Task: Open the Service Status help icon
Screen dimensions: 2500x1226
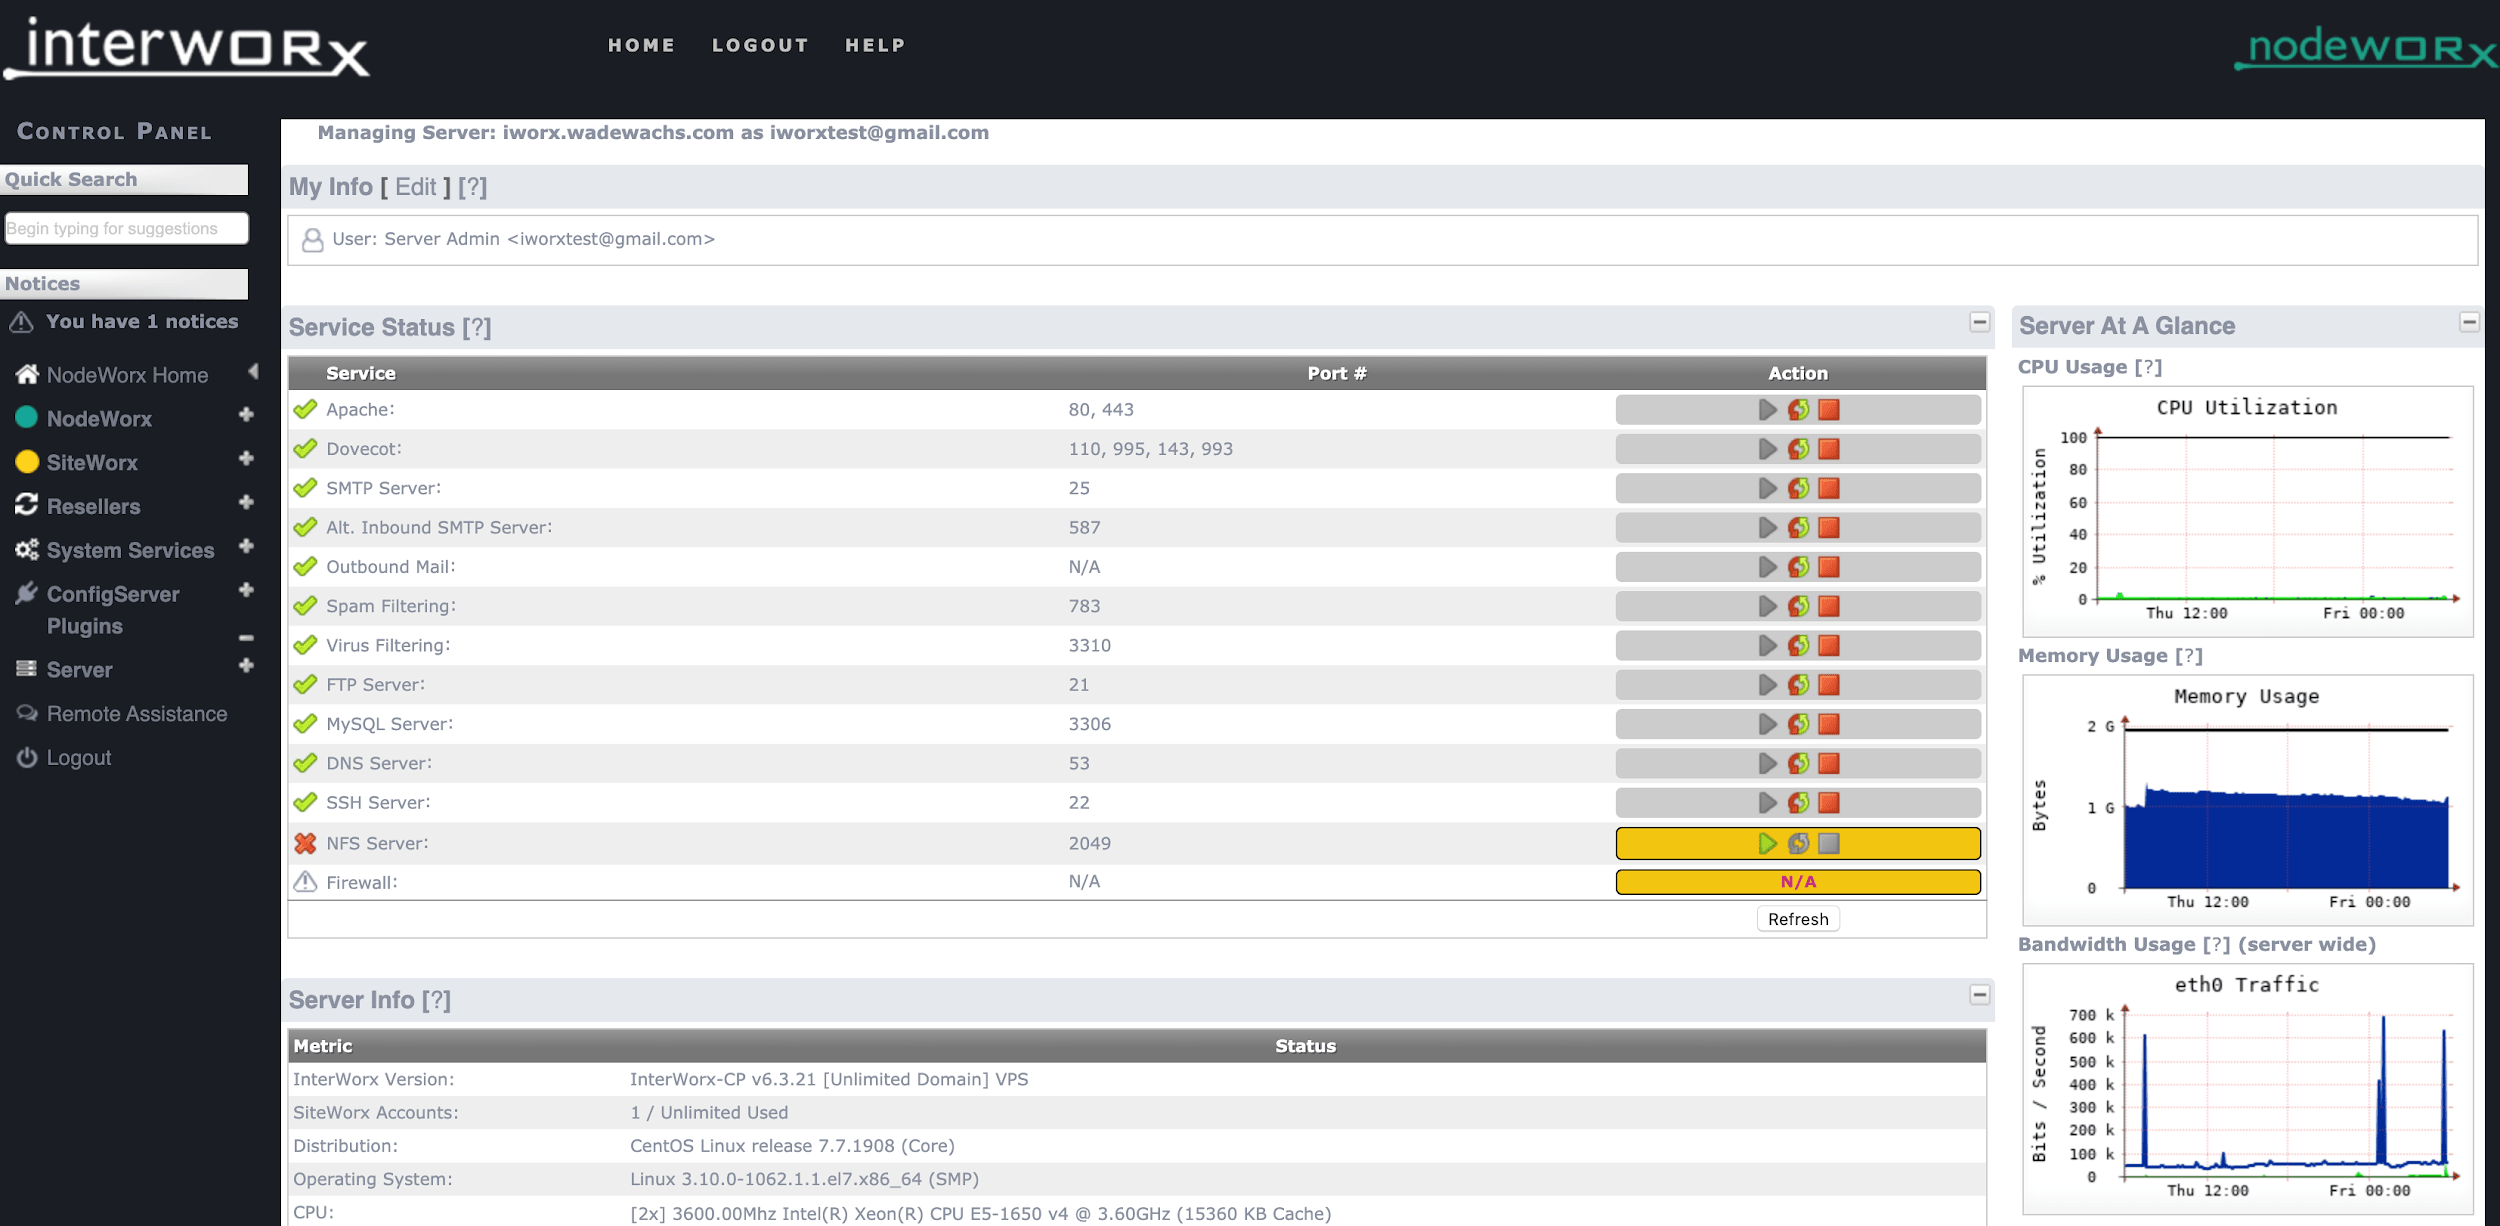Action: [479, 327]
